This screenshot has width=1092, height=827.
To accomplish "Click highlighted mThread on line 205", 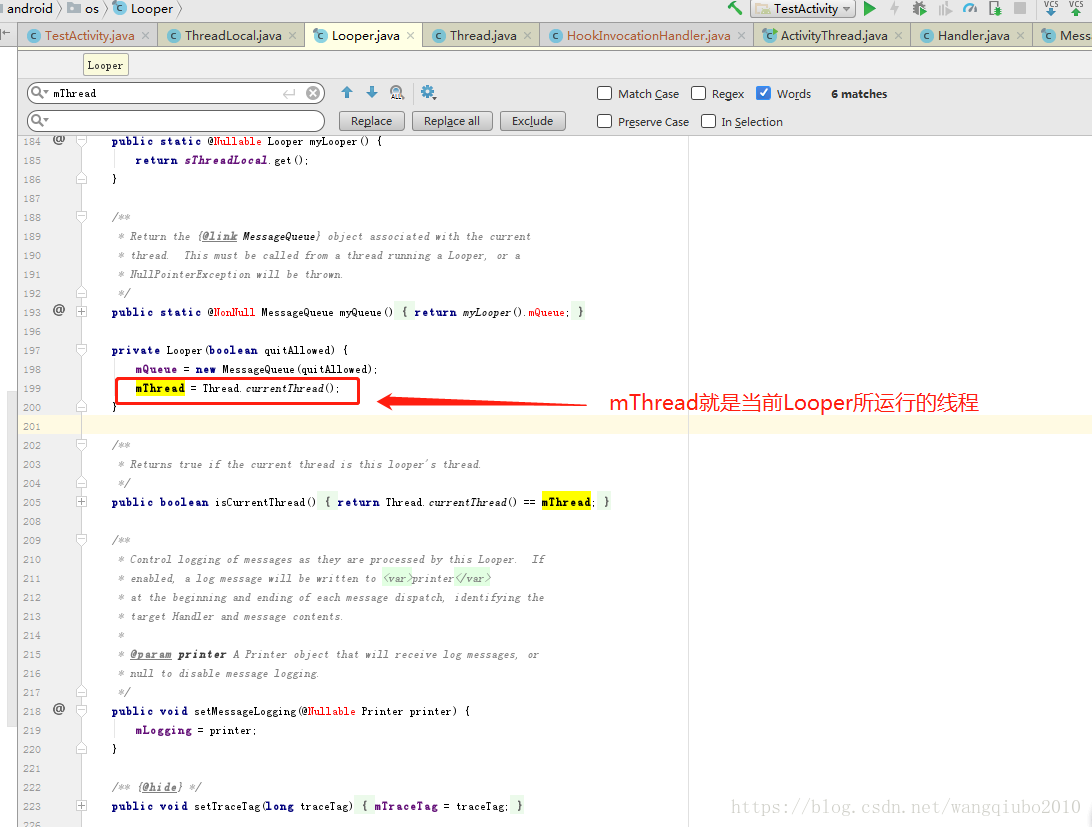I will (566, 502).
